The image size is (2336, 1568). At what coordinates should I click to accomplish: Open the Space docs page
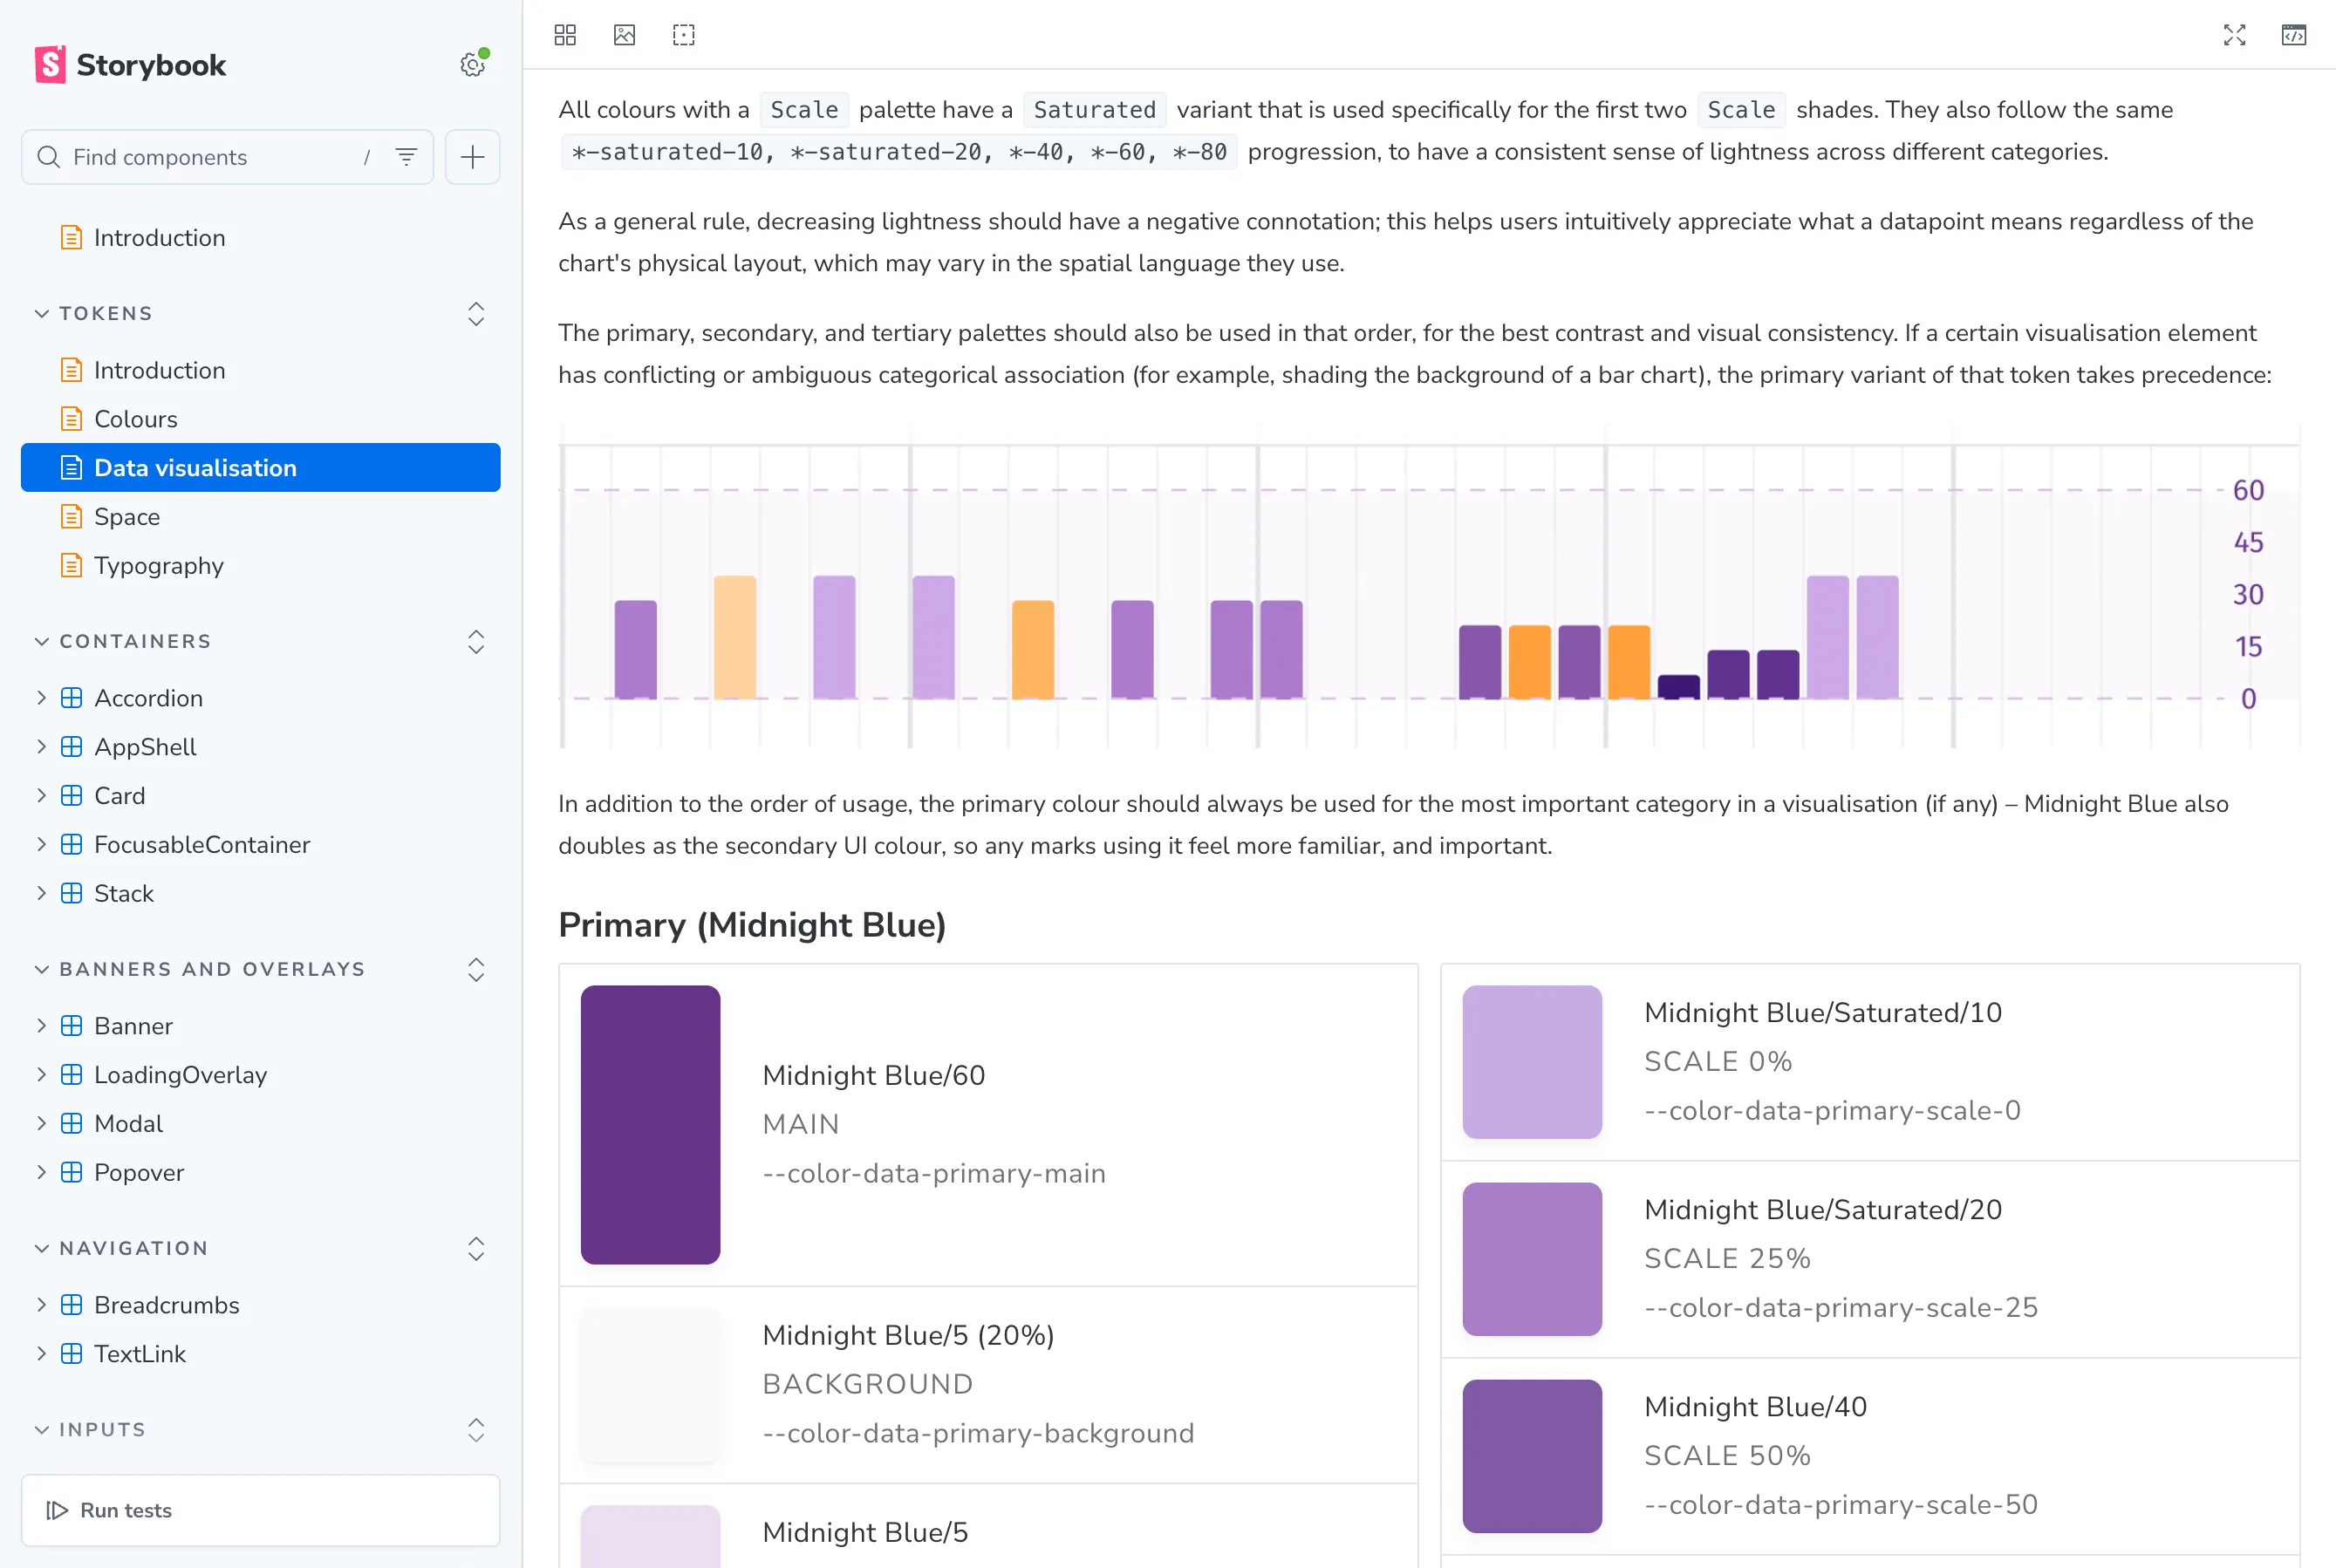(x=260, y=517)
